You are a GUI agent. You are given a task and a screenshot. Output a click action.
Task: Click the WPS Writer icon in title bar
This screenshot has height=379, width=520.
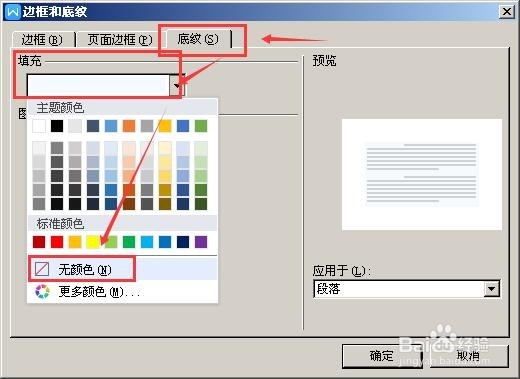click(x=13, y=12)
